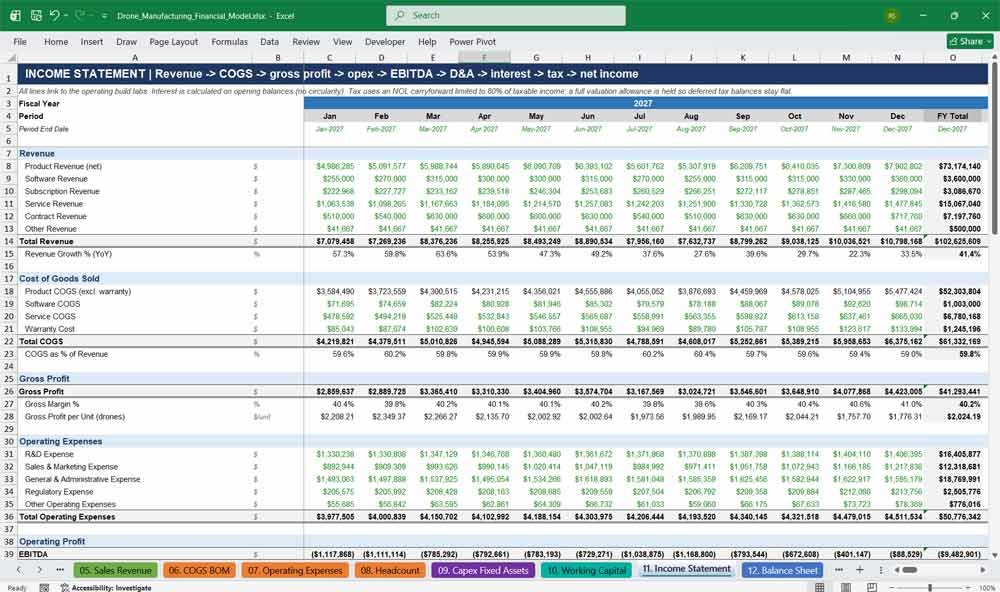The width and height of the screenshot is (1000, 592).
Task: Click the Undo arrow icon
Action: pyautogui.click(x=54, y=15)
